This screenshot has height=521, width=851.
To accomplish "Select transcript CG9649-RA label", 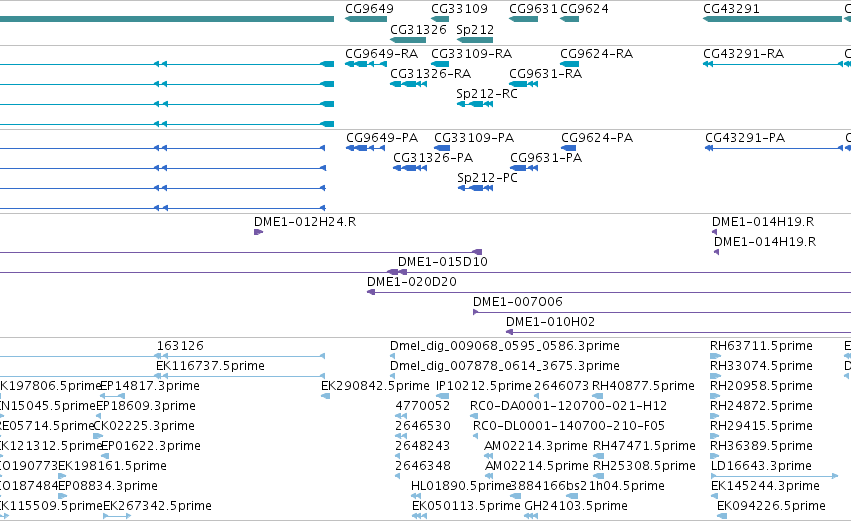I will tap(382, 54).
